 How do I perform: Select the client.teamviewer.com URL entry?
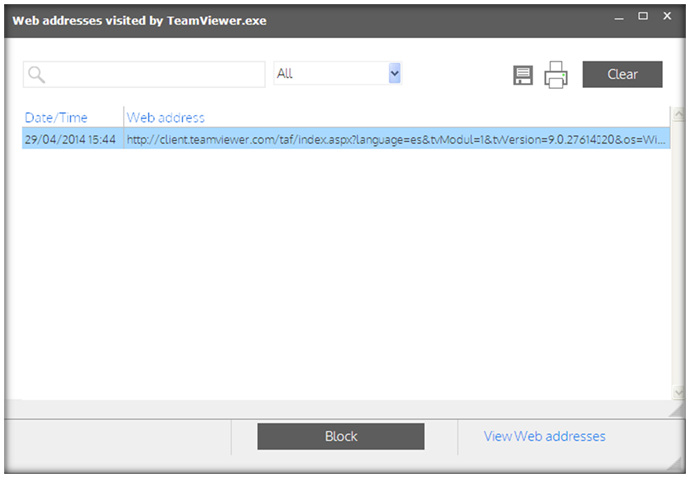tap(396, 140)
